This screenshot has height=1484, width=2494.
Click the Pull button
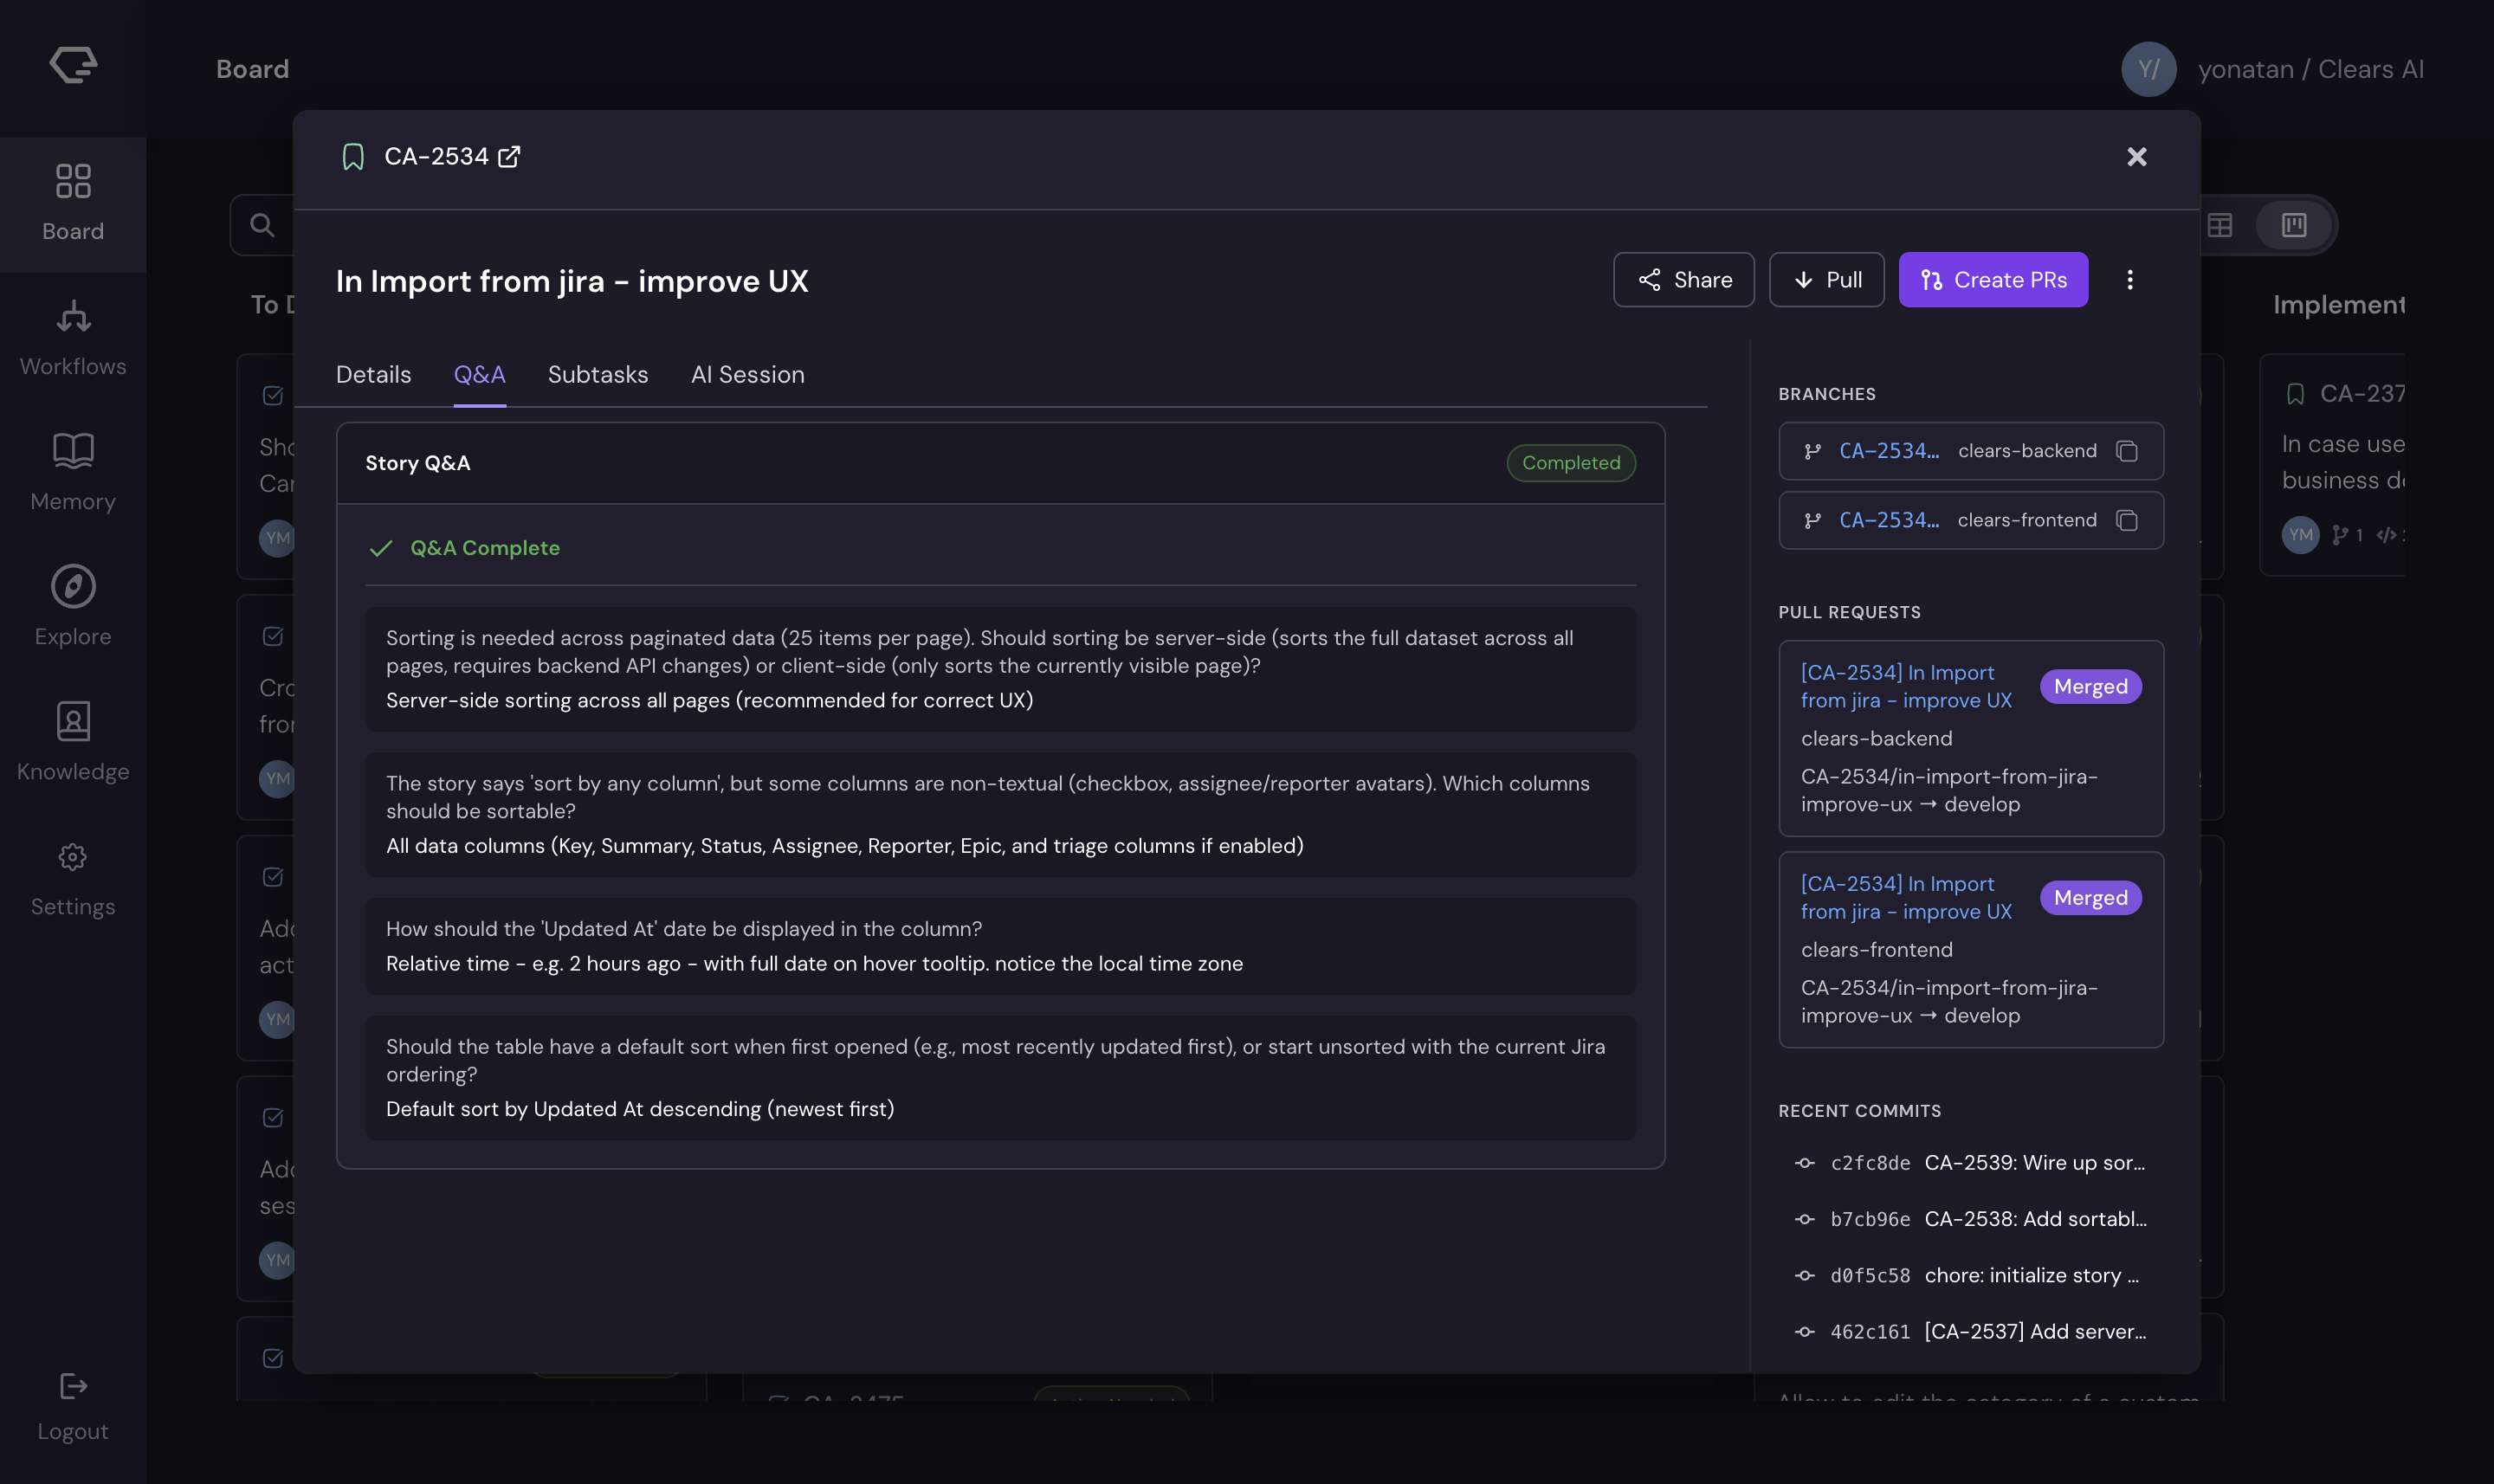[1827, 280]
